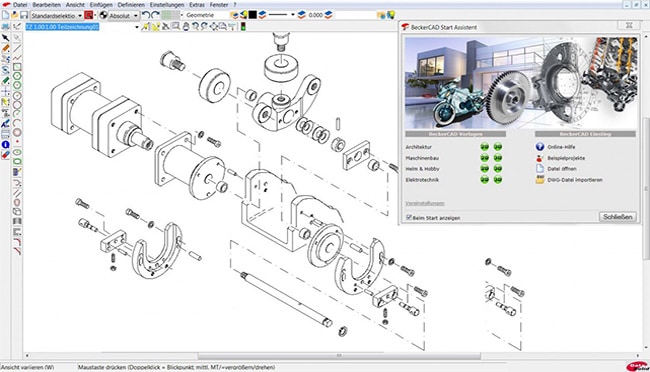Click the hand pan view icon
The height and width of the screenshot is (372, 650).
(186, 27)
